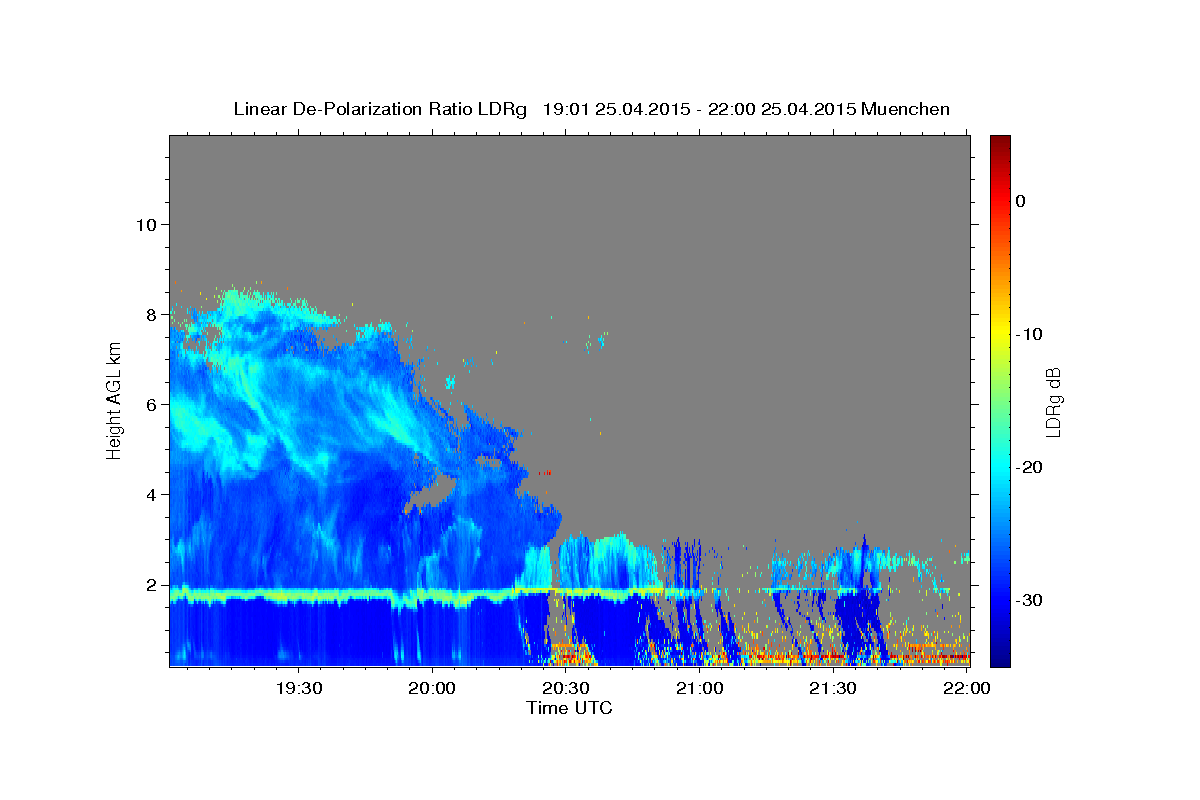Click the dark blue bottom of colorbar

point(1000,655)
